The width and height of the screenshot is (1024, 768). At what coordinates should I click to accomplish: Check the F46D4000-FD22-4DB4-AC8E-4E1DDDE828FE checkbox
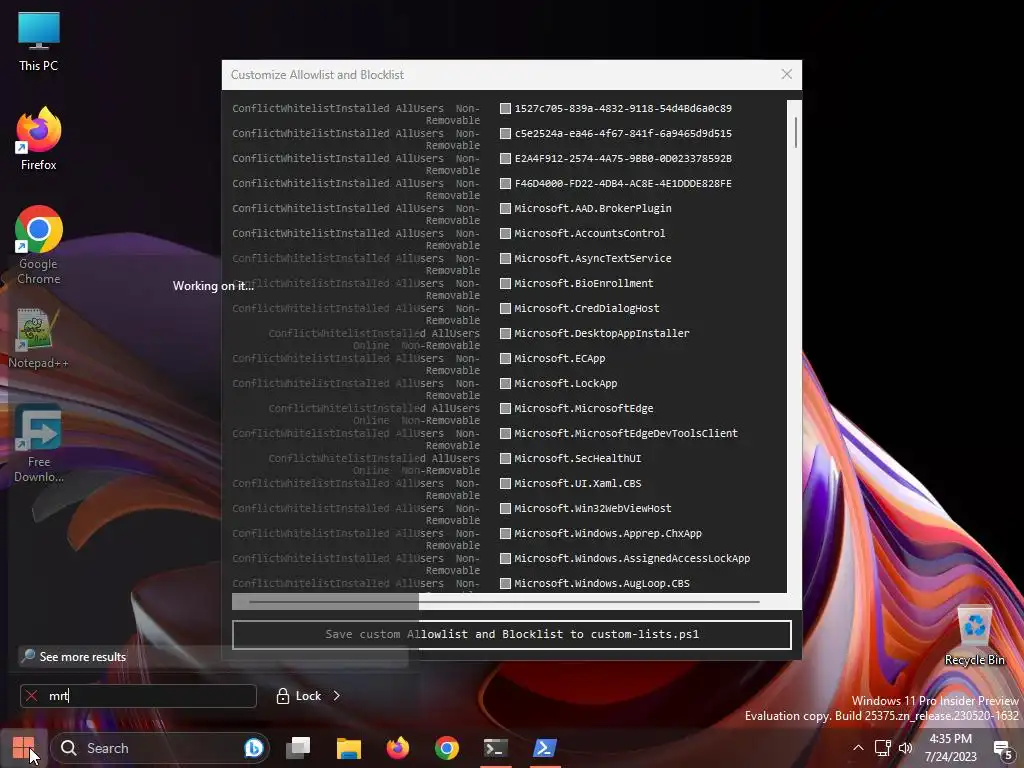click(505, 184)
